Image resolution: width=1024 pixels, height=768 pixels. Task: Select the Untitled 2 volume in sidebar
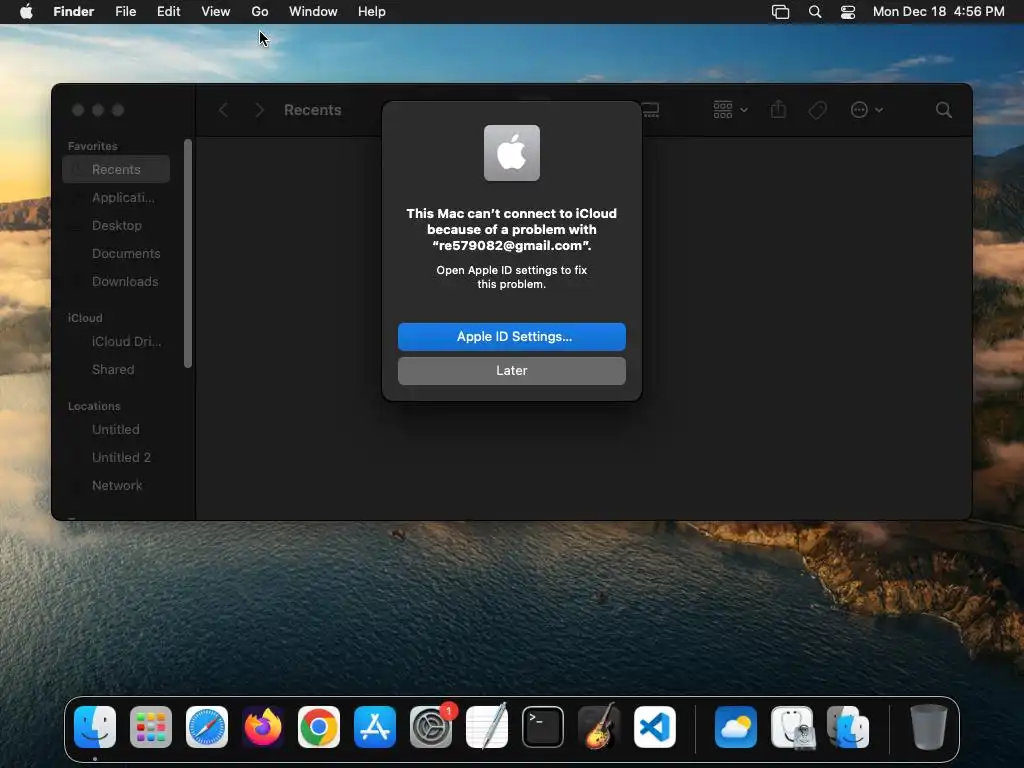pos(116,458)
